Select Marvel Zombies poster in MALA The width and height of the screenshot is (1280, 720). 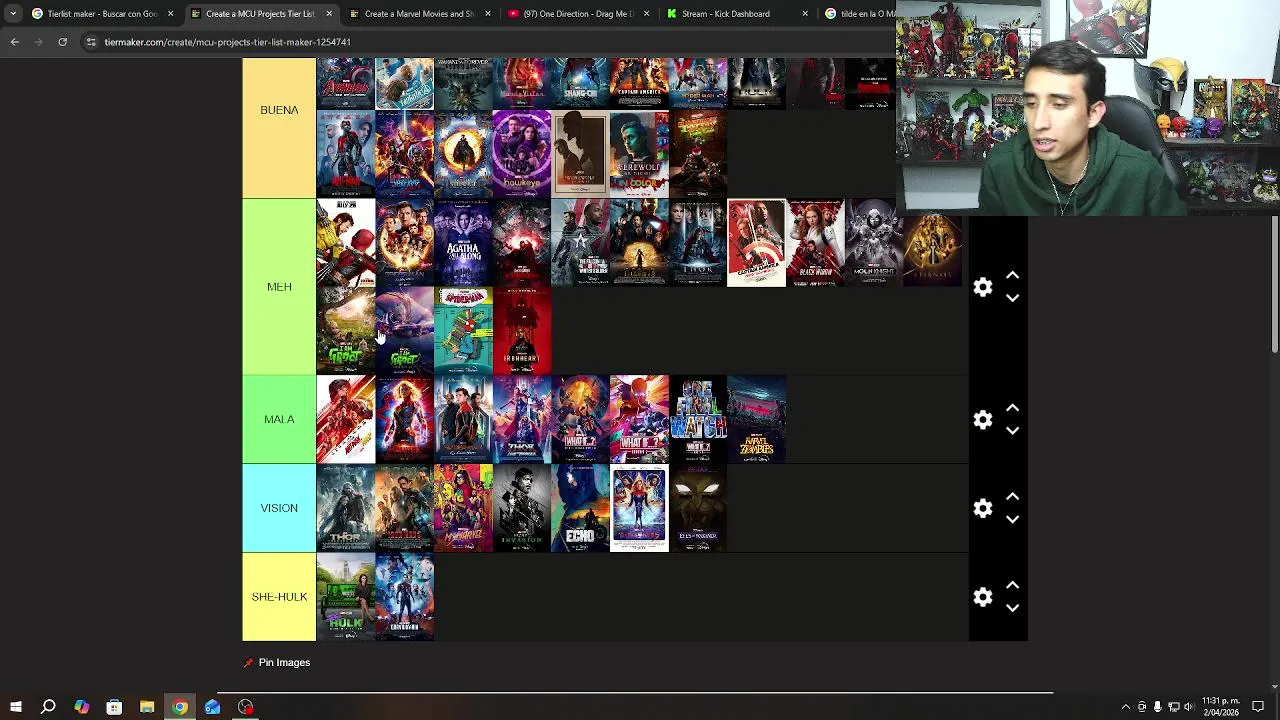coord(757,419)
